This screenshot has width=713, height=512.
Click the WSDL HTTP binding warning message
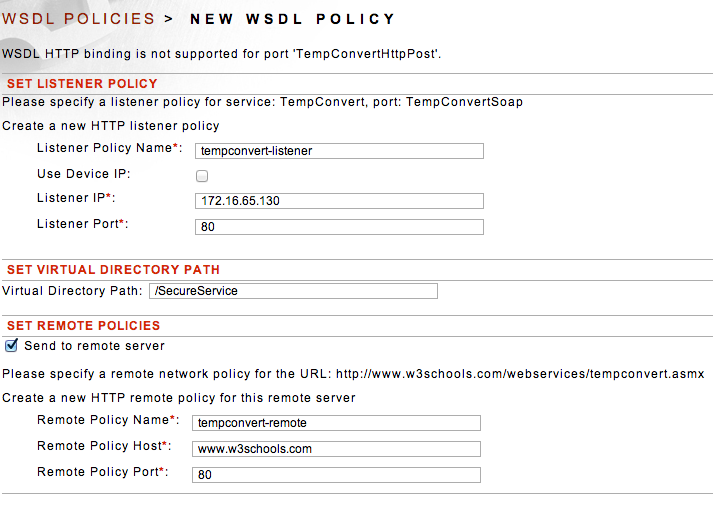tap(221, 54)
